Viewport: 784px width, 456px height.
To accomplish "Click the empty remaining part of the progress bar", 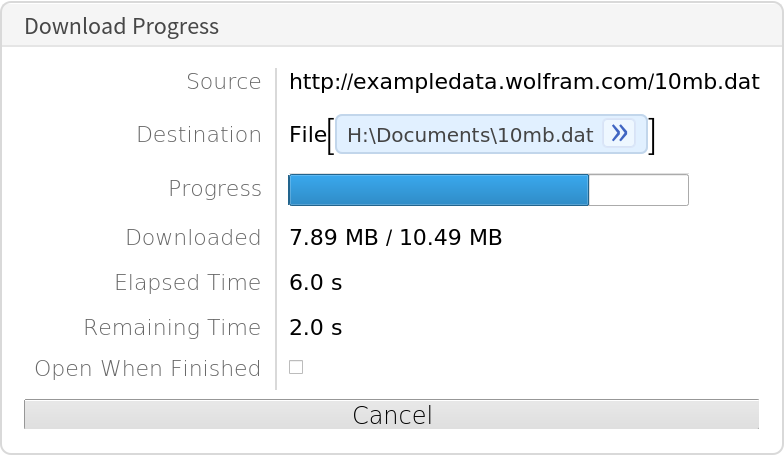I will click(638, 190).
